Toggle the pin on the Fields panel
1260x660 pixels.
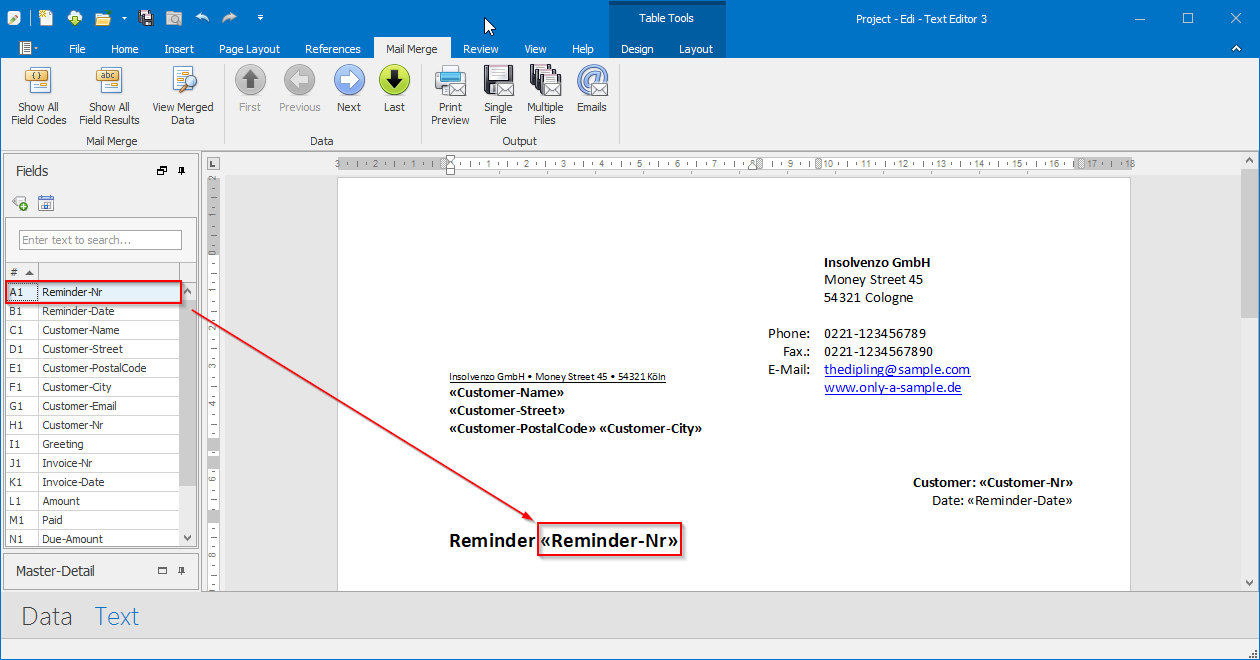[x=182, y=171]
